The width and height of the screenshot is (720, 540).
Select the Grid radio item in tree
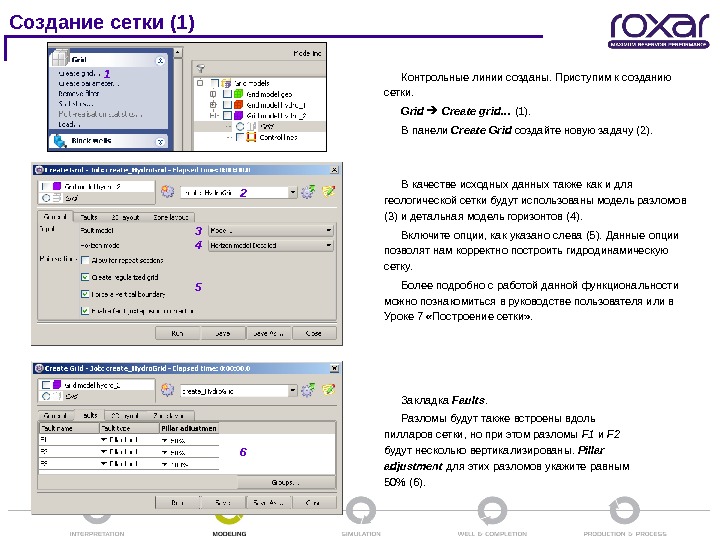(240, 126)
